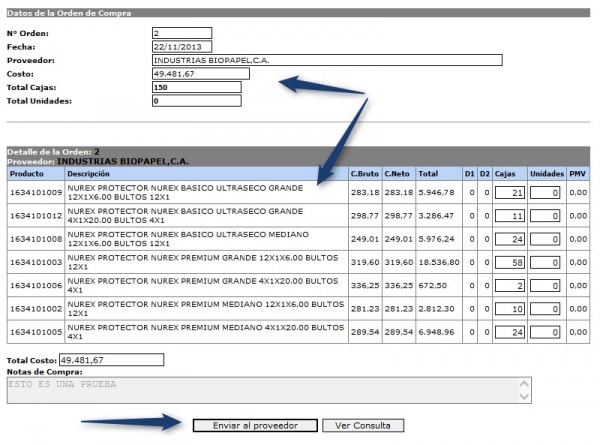Click the Notas de Compra text area
600x445 pixels.
pyautogui.click(x=262, y=390)
